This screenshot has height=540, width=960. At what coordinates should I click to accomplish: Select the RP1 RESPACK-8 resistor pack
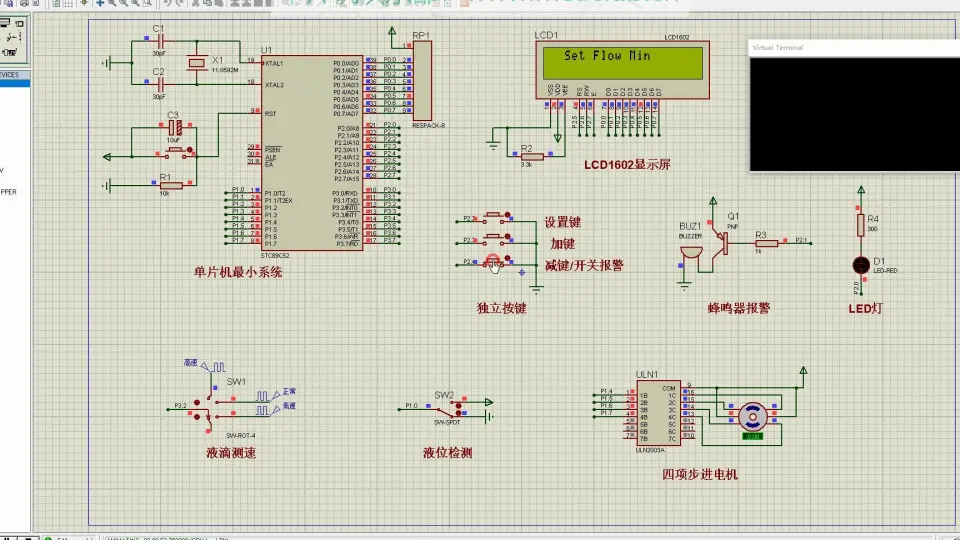click(x=422, y=81)
